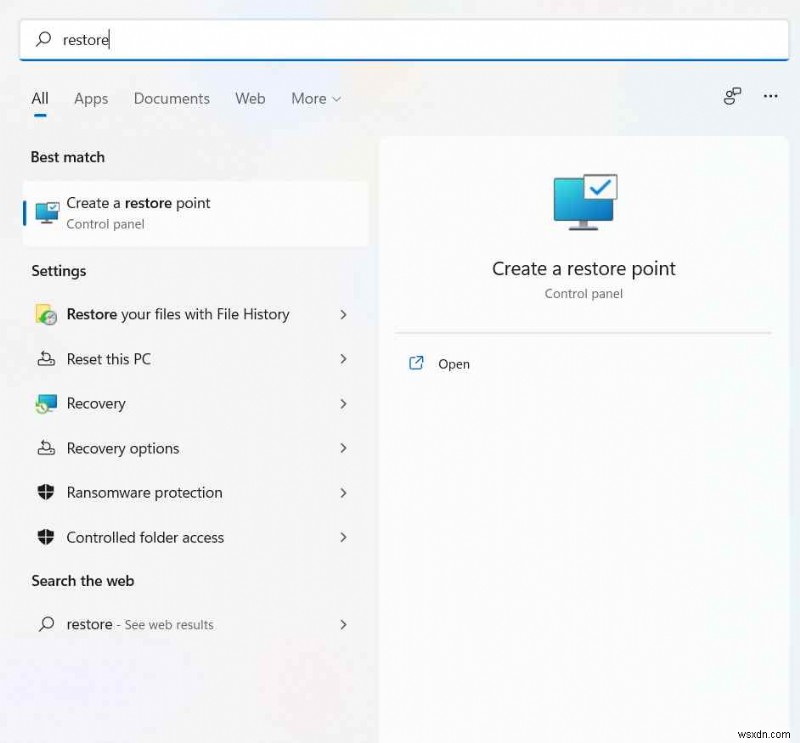Viewport: 800px width, 743px height.
Task: Click the Recovery icon in Settings results
Action: coord(46,404)
